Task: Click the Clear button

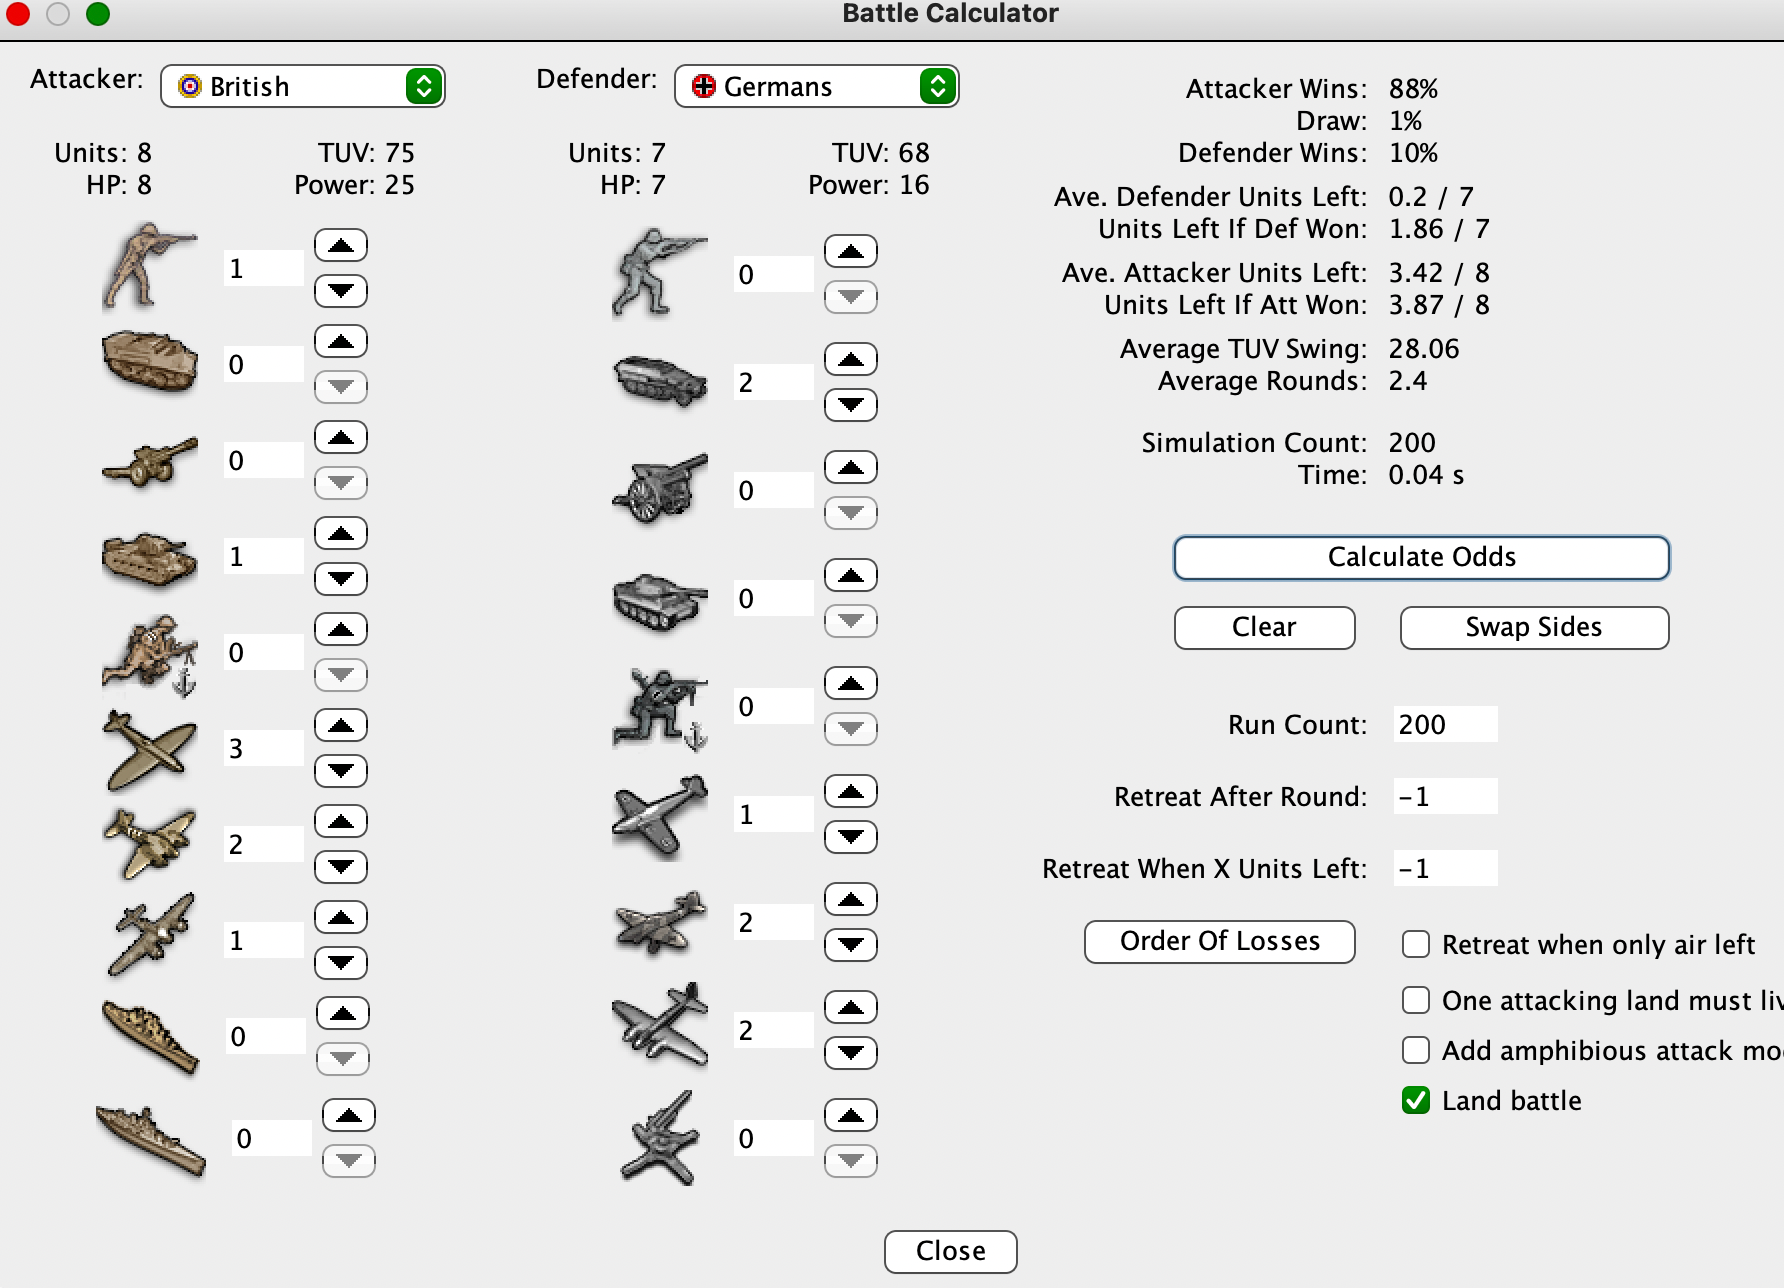Action: 1264,627
